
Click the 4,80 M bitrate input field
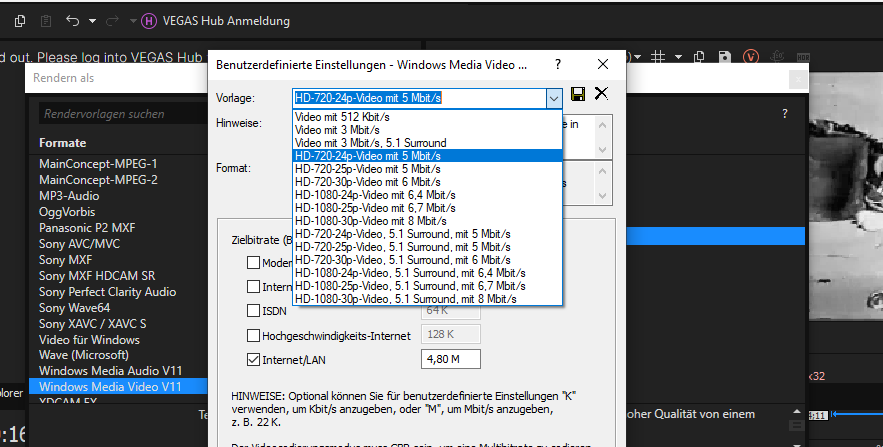pos(451,359)
